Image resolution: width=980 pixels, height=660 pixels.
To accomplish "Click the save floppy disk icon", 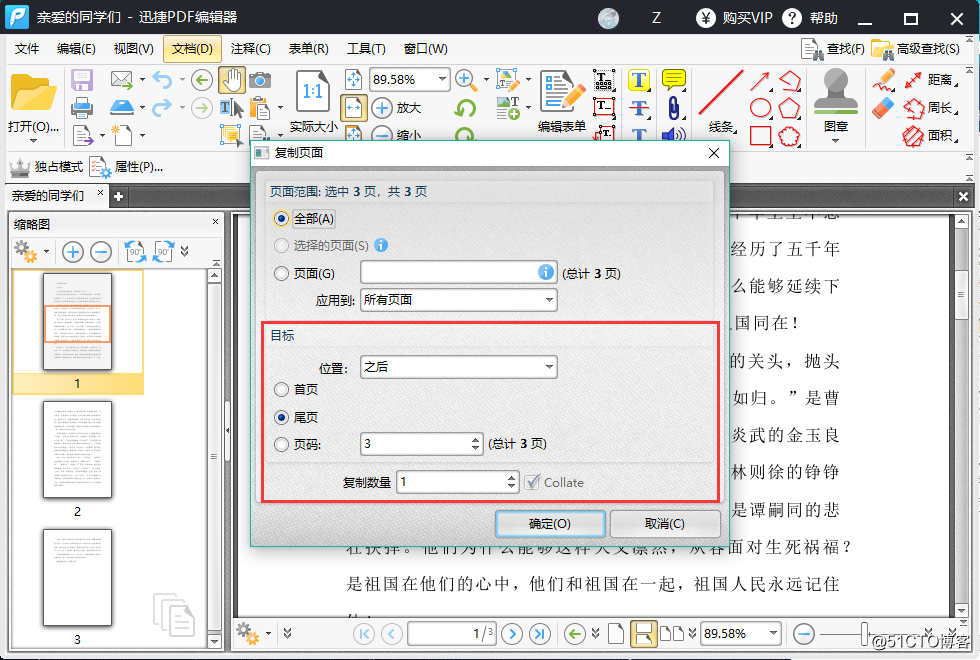I will tap(82, 81).
